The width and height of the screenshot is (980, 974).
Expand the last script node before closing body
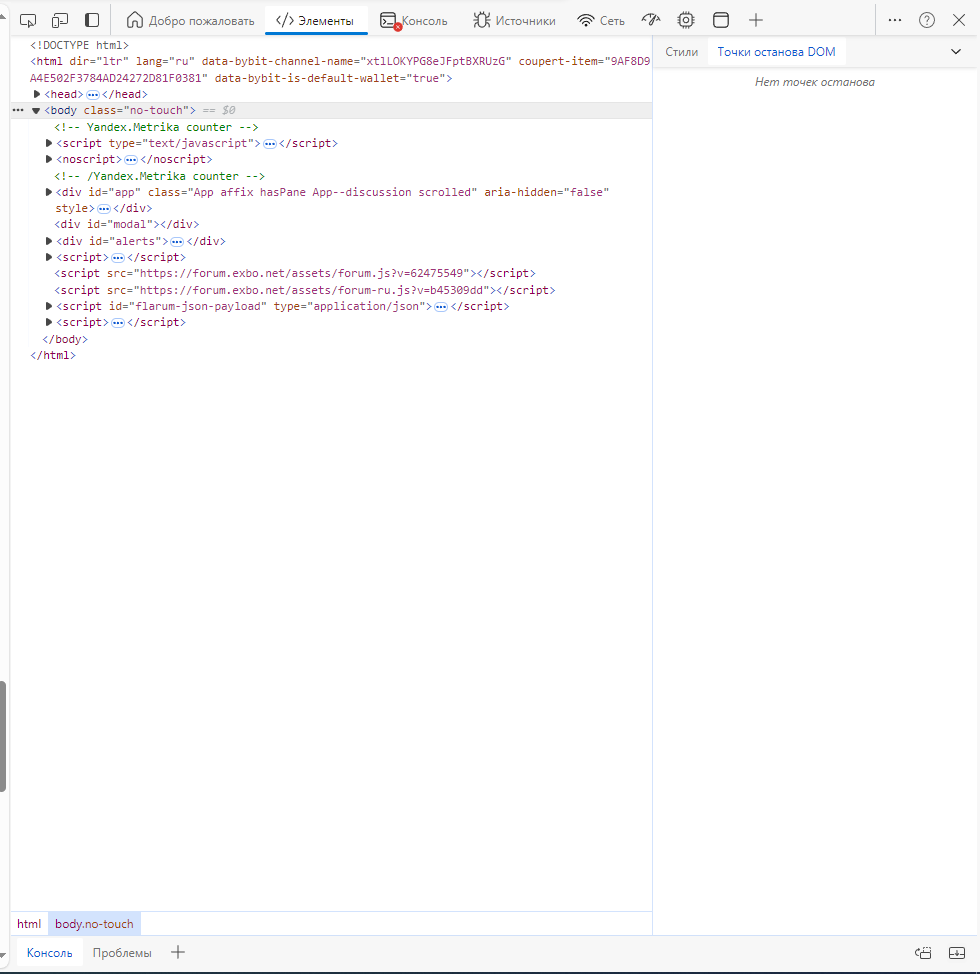(49, 322)
